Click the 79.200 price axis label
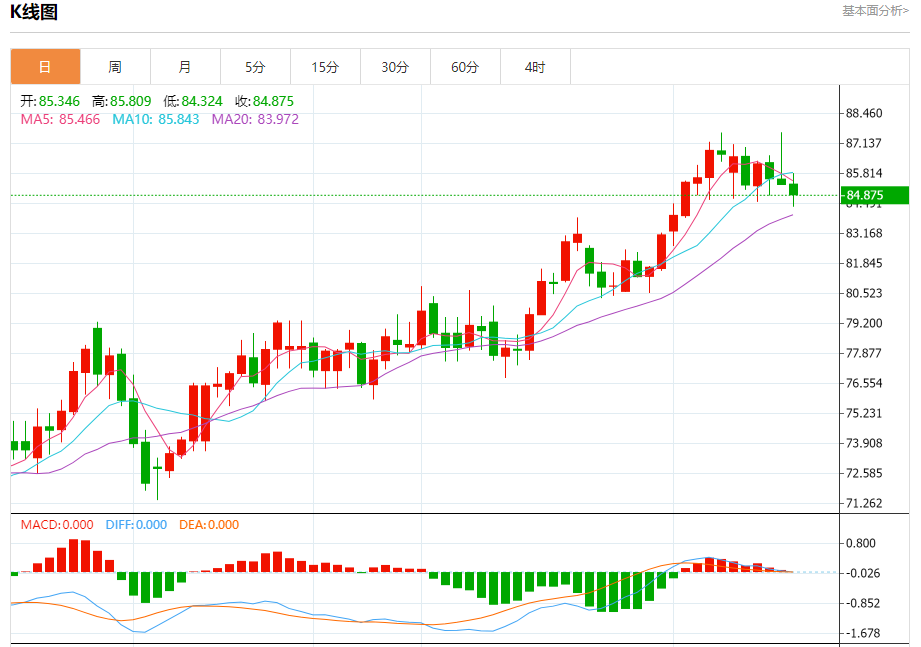The height and width of the screenshot is (647, 921). click(863, 323)
